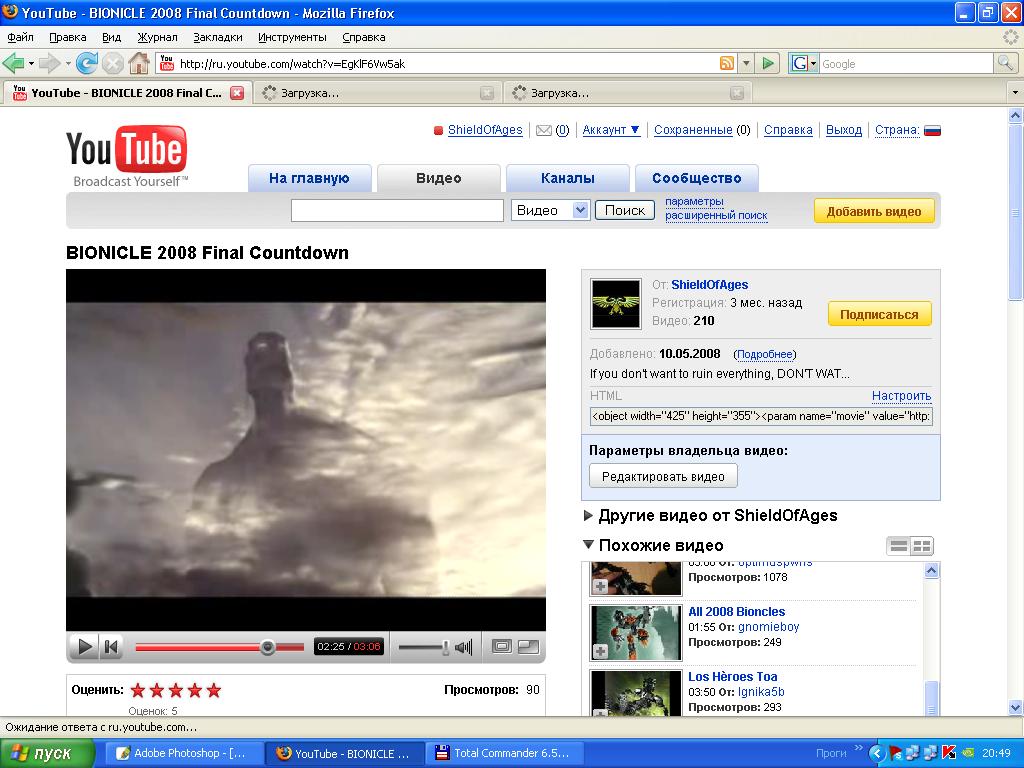The width and height of the screenshot is (1024, 768).
Task: Click the пуск Start button
Action: 47,753
